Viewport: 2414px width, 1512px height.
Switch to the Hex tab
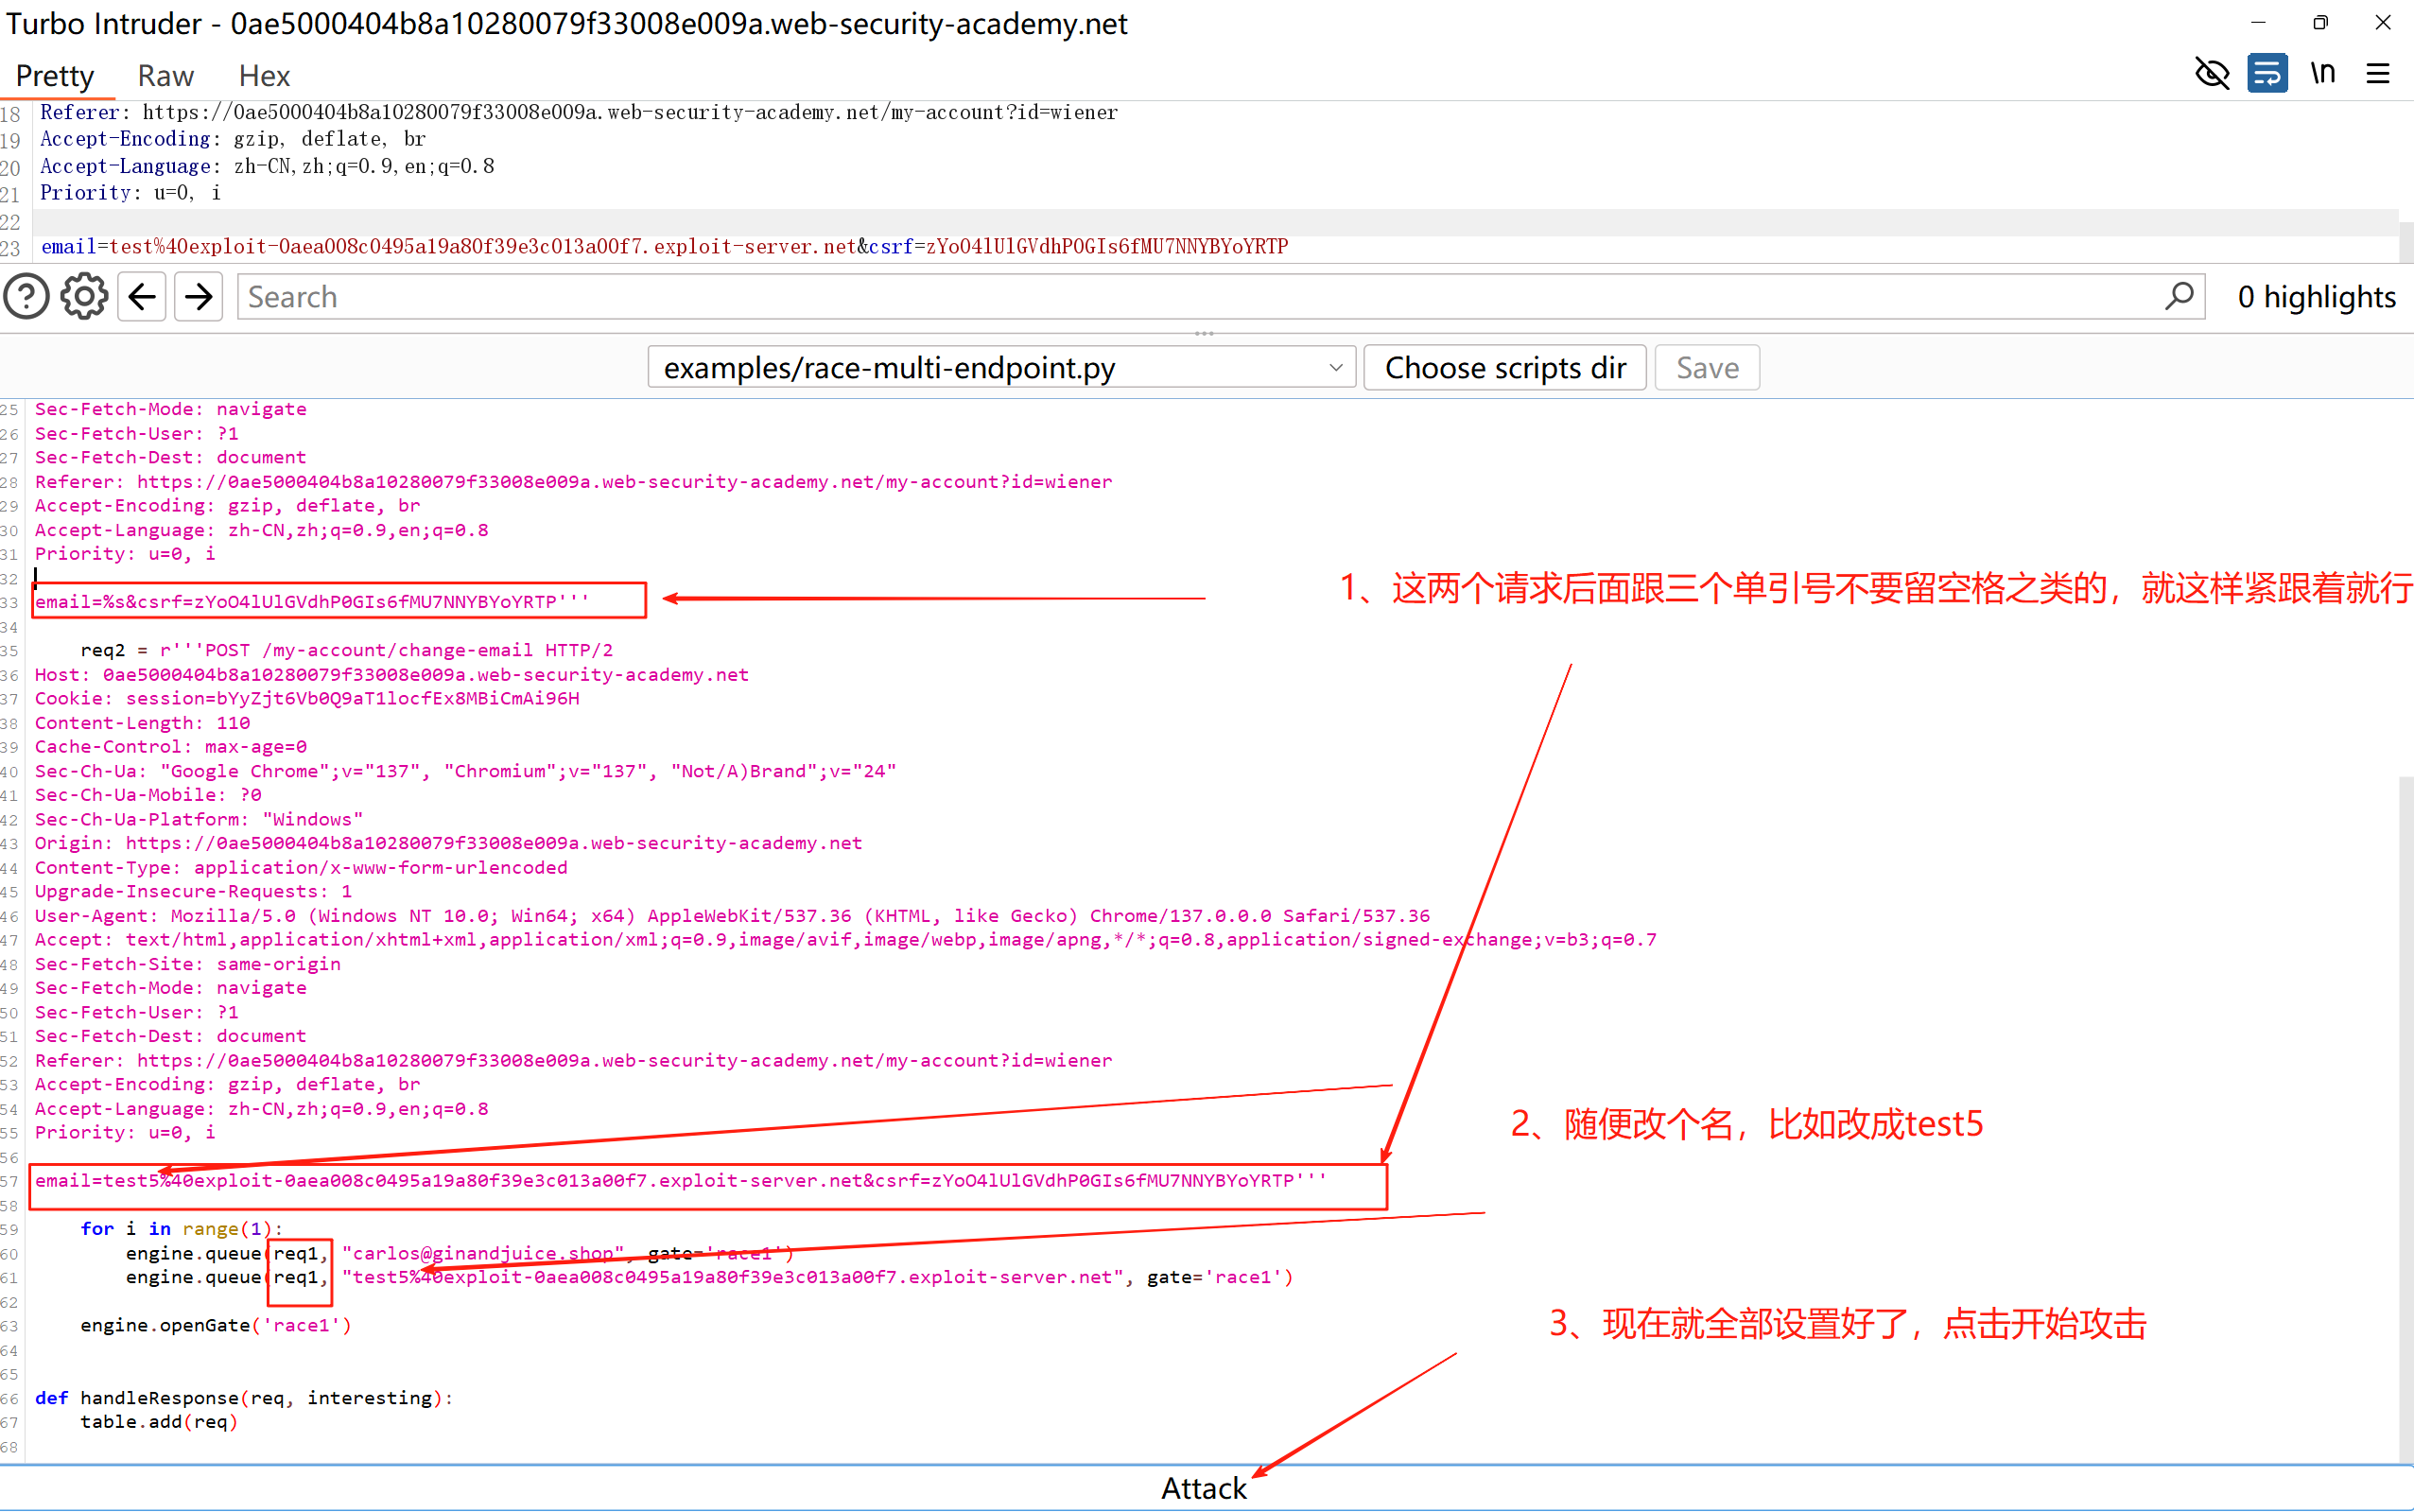(264, 76)
